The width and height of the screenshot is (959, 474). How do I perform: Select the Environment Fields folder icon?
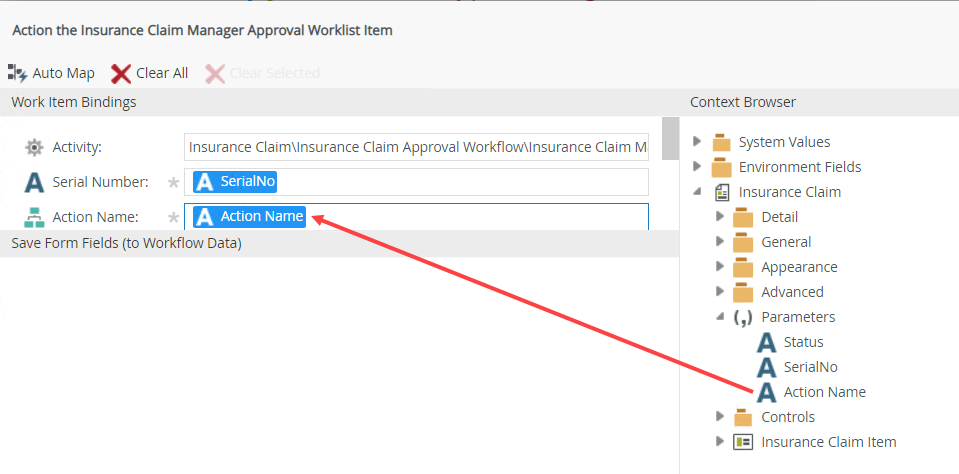pyautogui.click(x=722, y=168)
